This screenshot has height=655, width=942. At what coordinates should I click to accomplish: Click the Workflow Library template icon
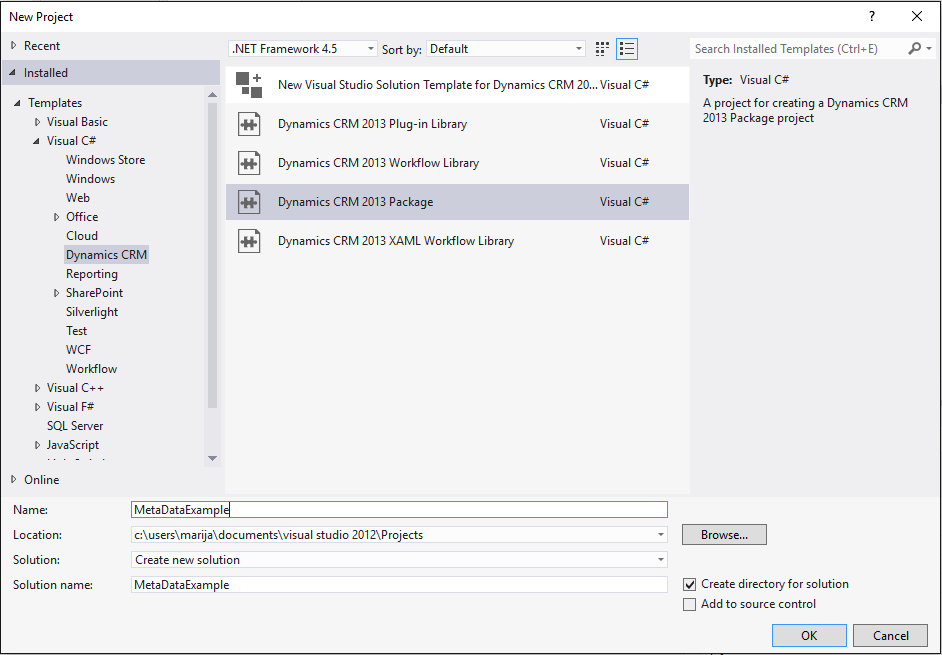pyautogui.click(x=249, y=163)
